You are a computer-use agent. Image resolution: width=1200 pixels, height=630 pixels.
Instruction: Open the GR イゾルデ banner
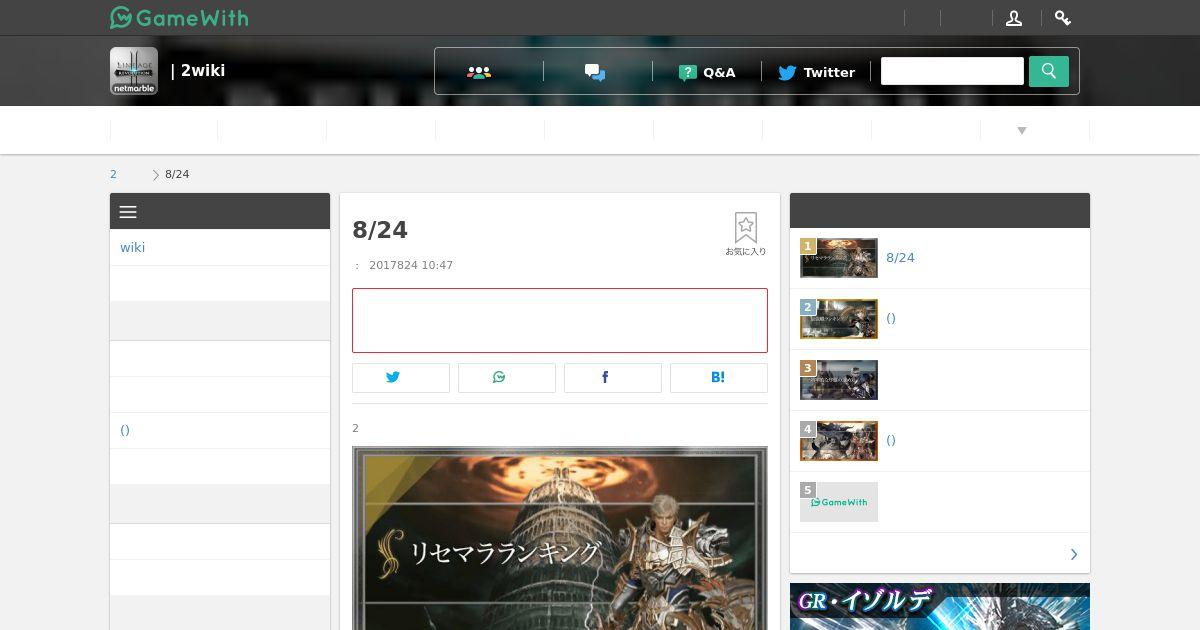pos(940,606)
